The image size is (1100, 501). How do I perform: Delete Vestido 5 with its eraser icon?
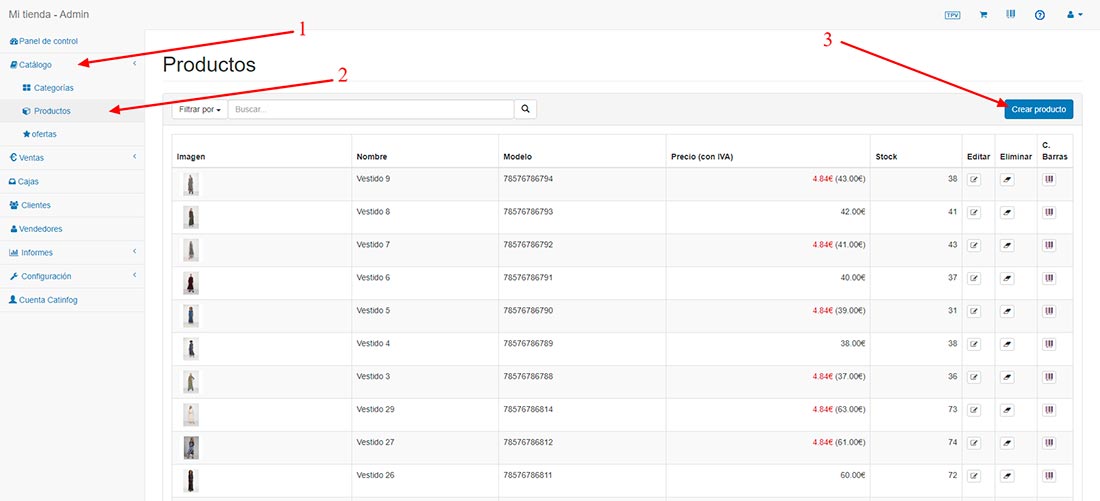pyautogui.click(x=1007, y=312)
